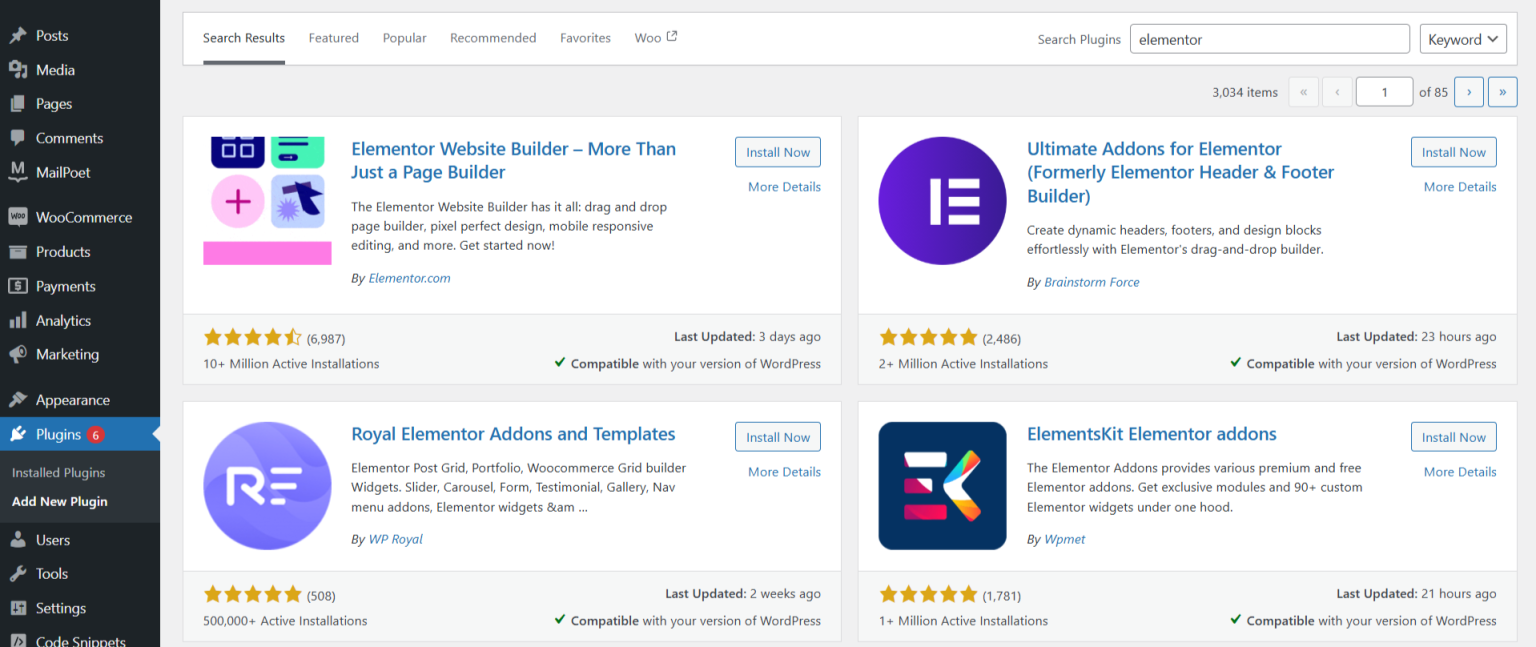The image size is (1536, 647).
Task: Switch to the Featured plugins tab
Action: [x=333, y=38]
